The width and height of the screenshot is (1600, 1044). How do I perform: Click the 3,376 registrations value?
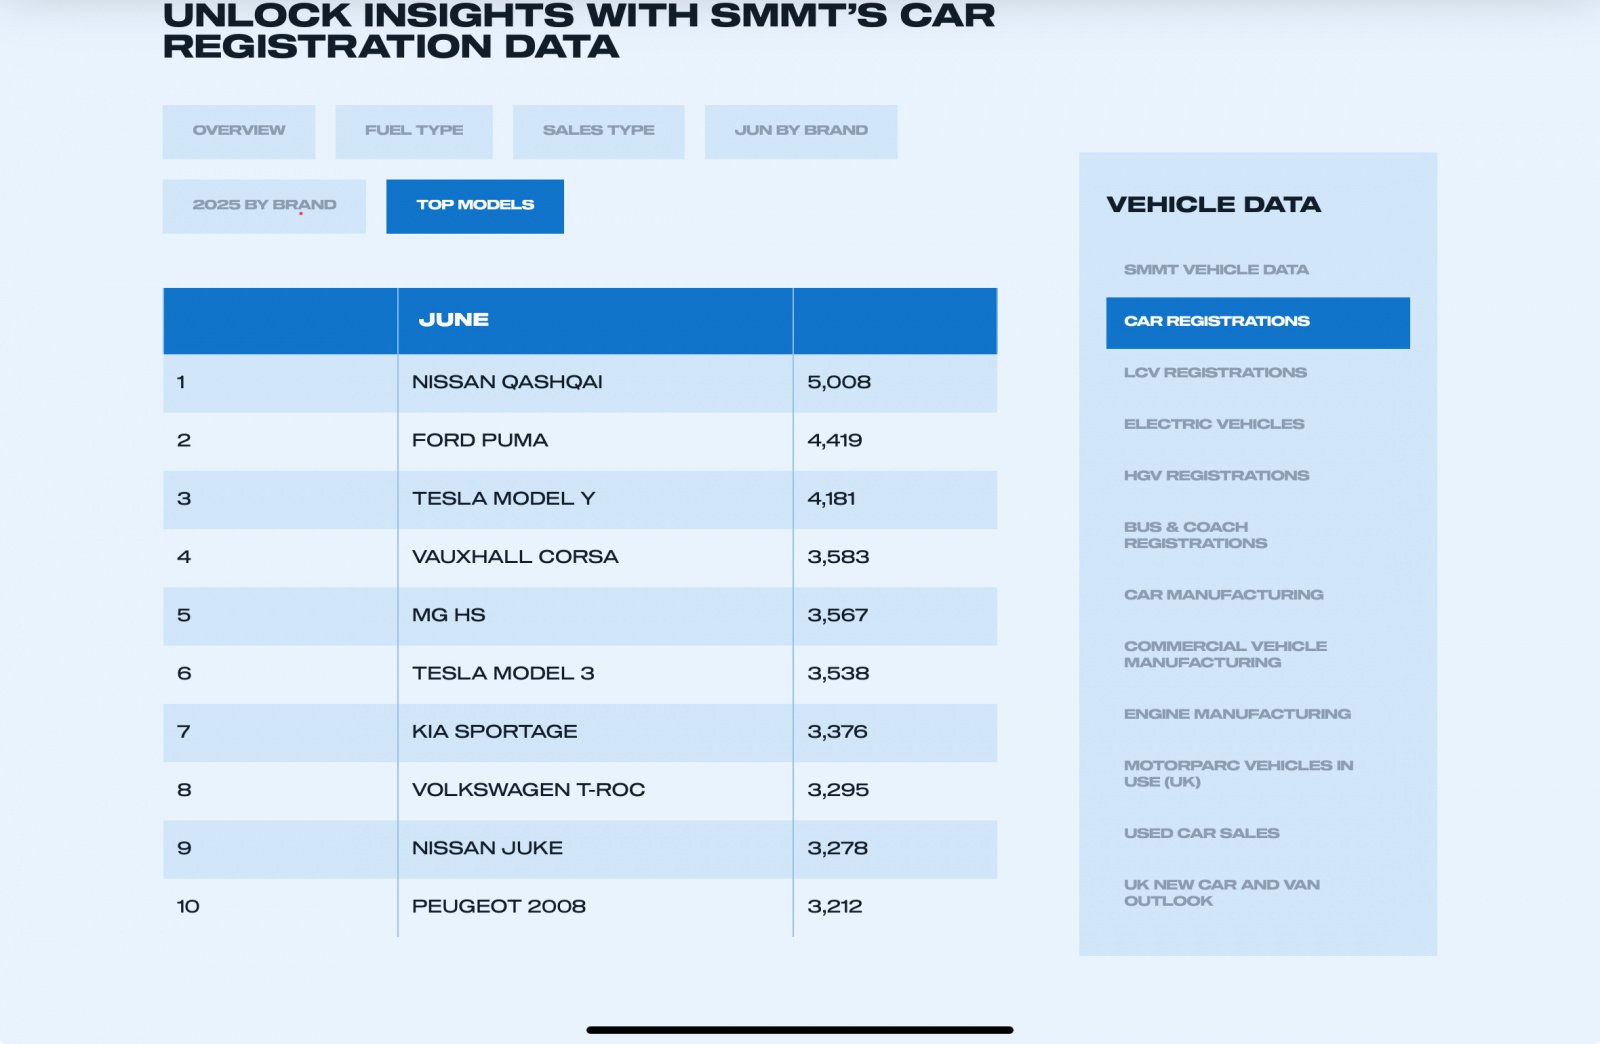[838, 732]
